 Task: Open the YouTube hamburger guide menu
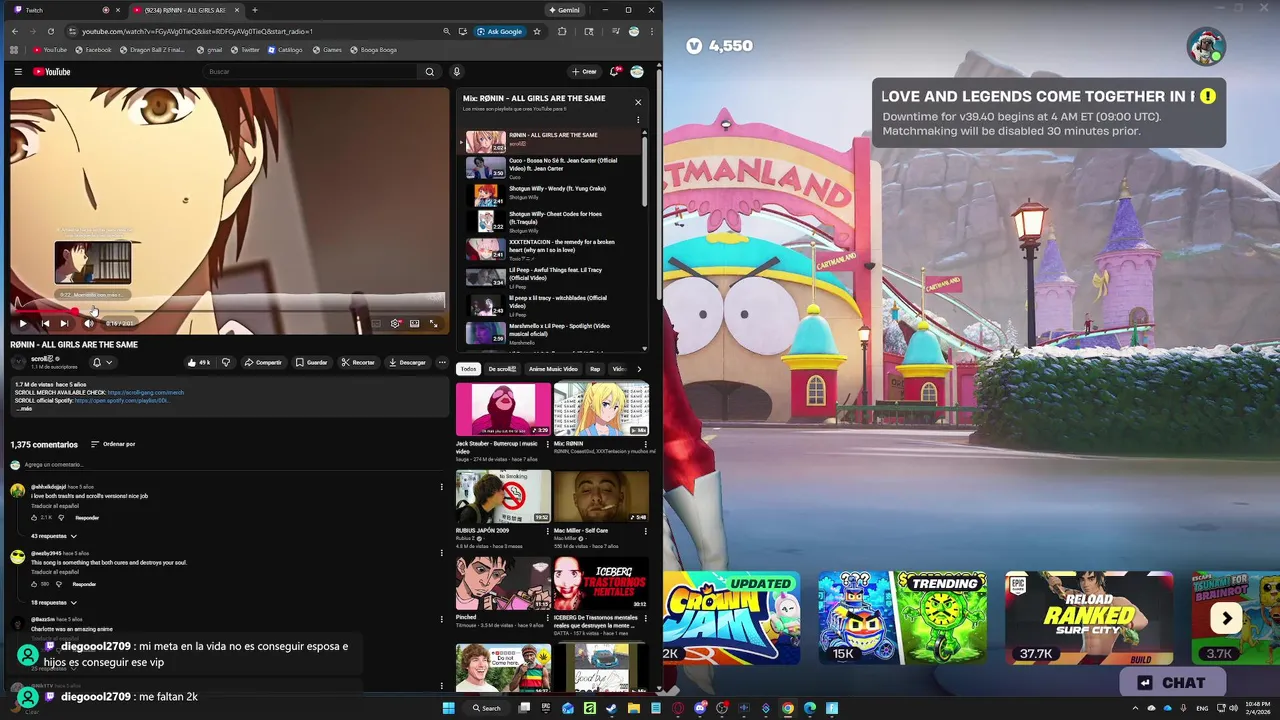click(x=18, y=72)
